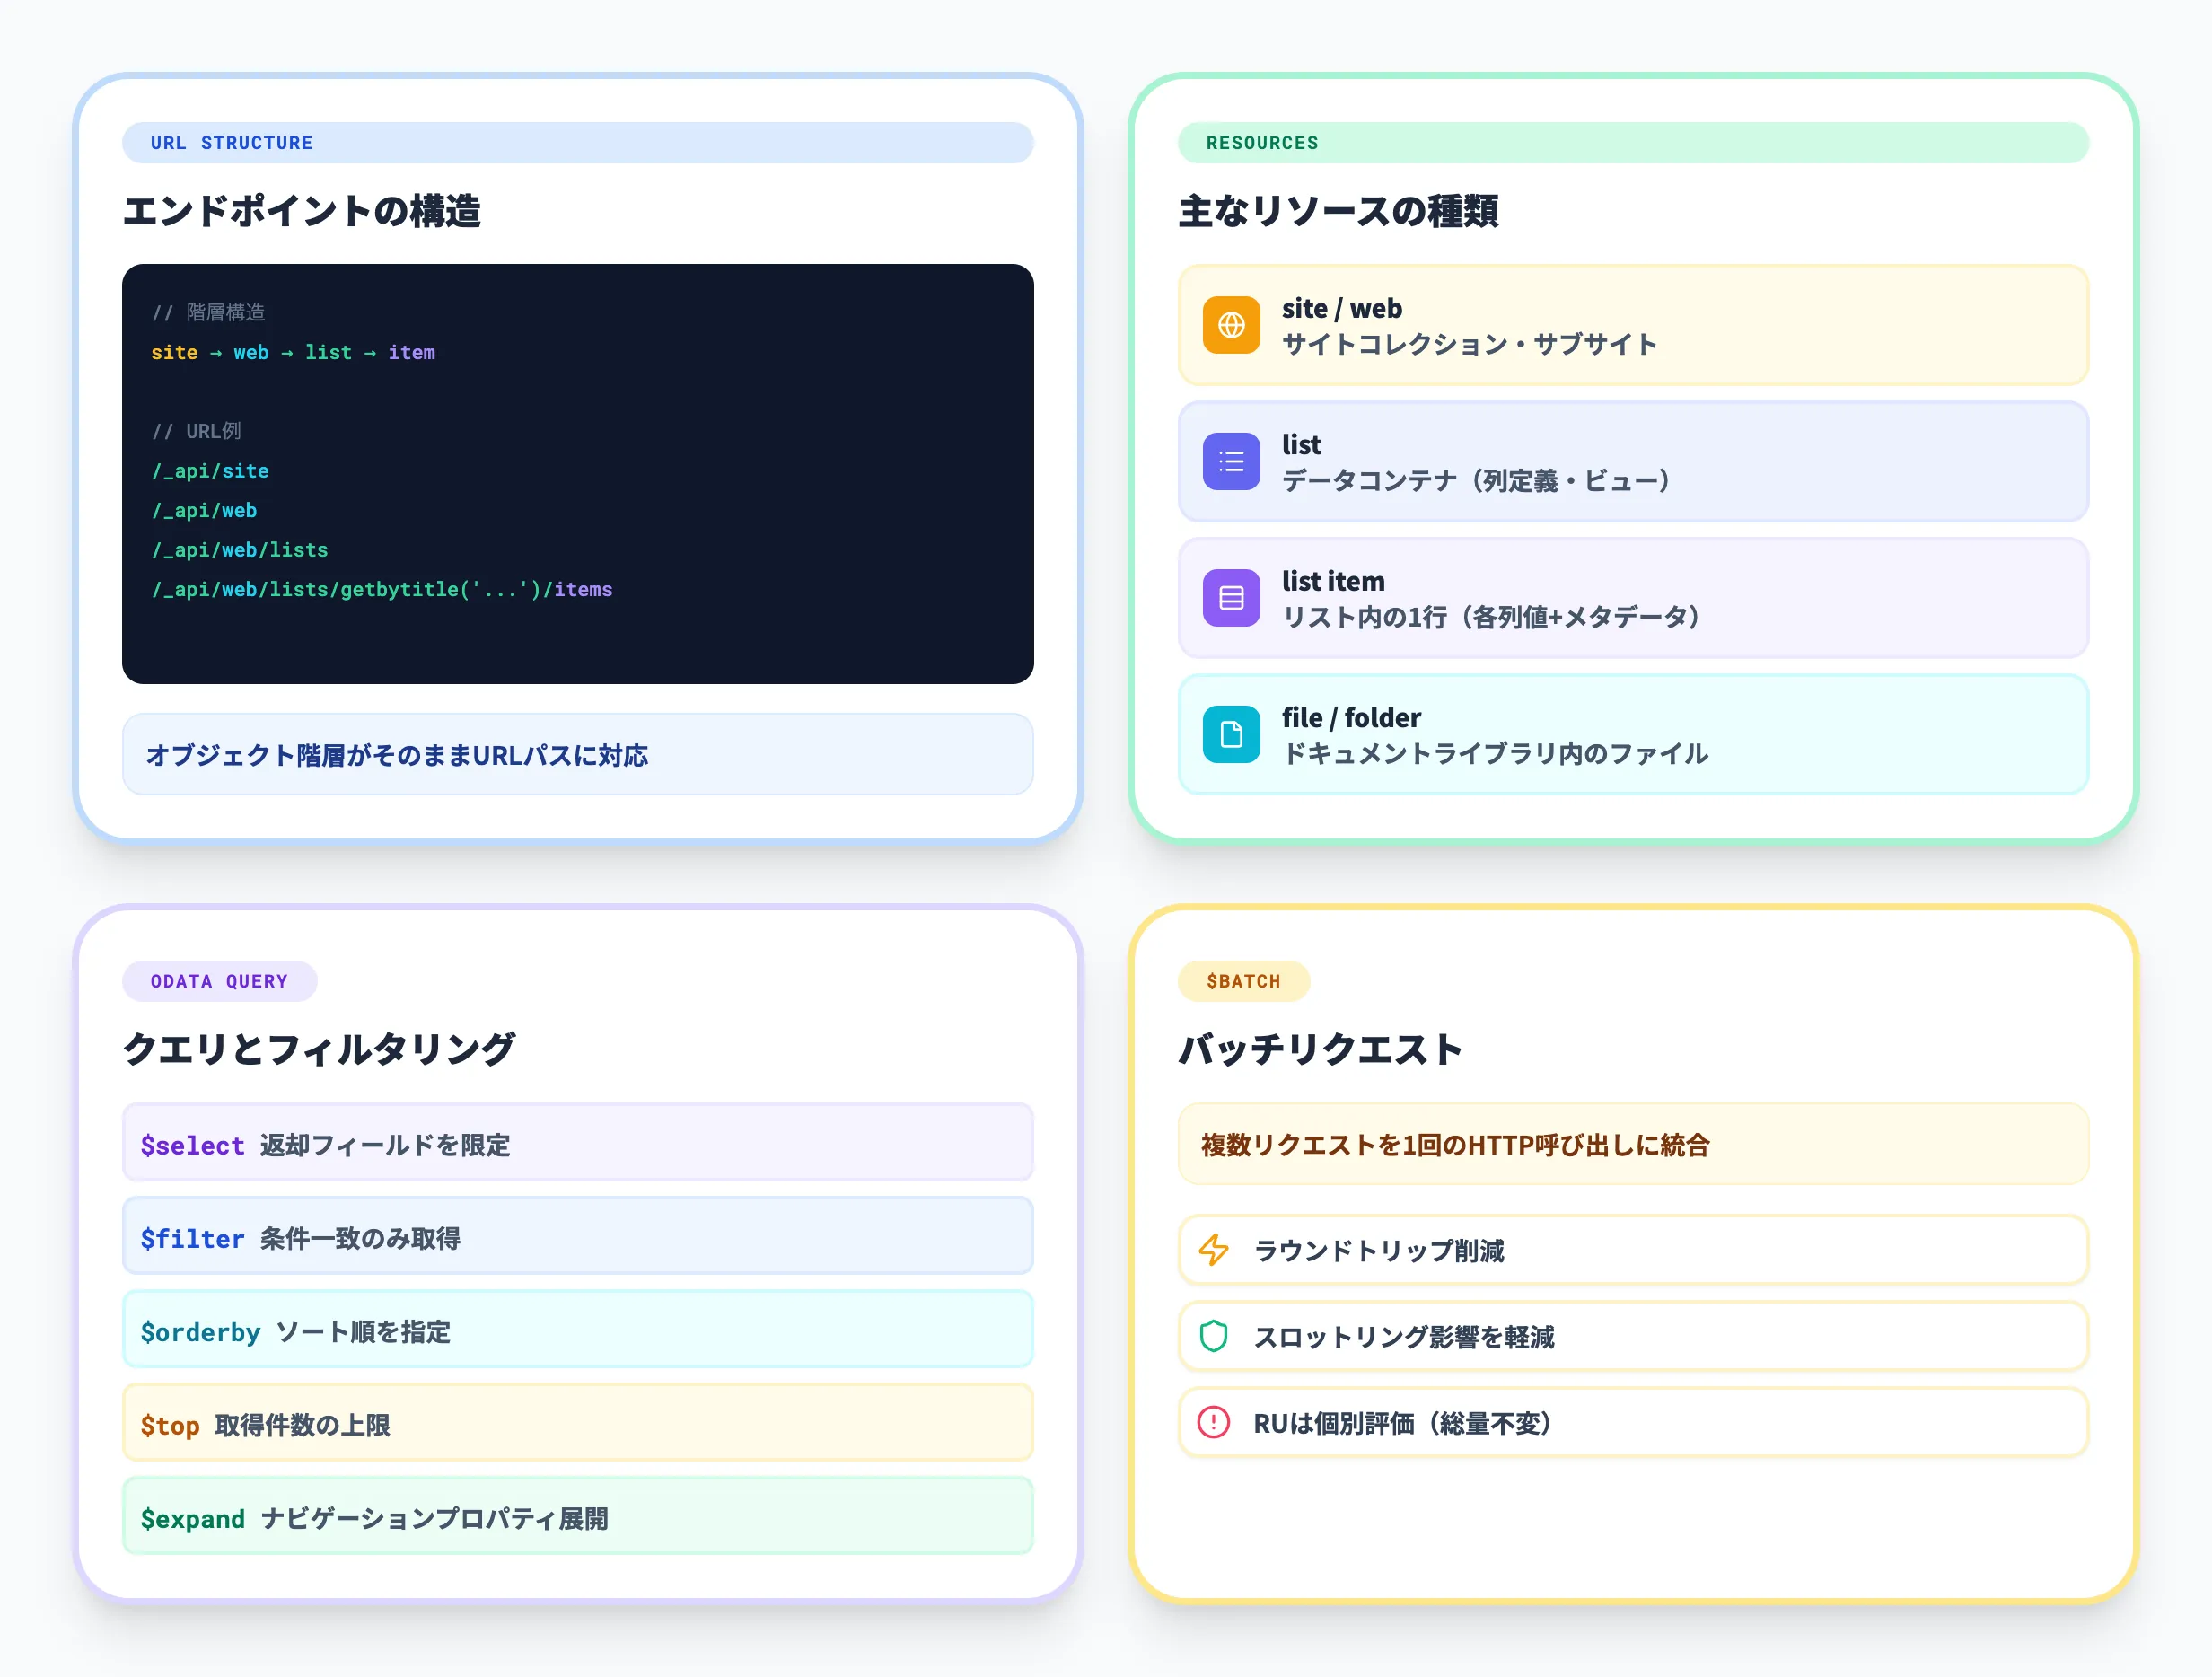
Task: Click the /_api/site URL example
Action: click(x=211, y=470)
